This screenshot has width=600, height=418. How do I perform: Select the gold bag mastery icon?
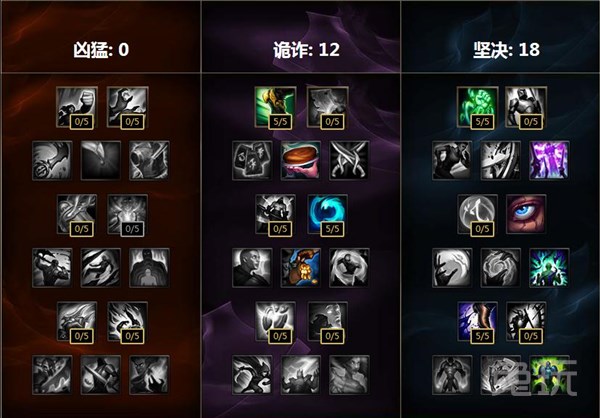(300, 268)
